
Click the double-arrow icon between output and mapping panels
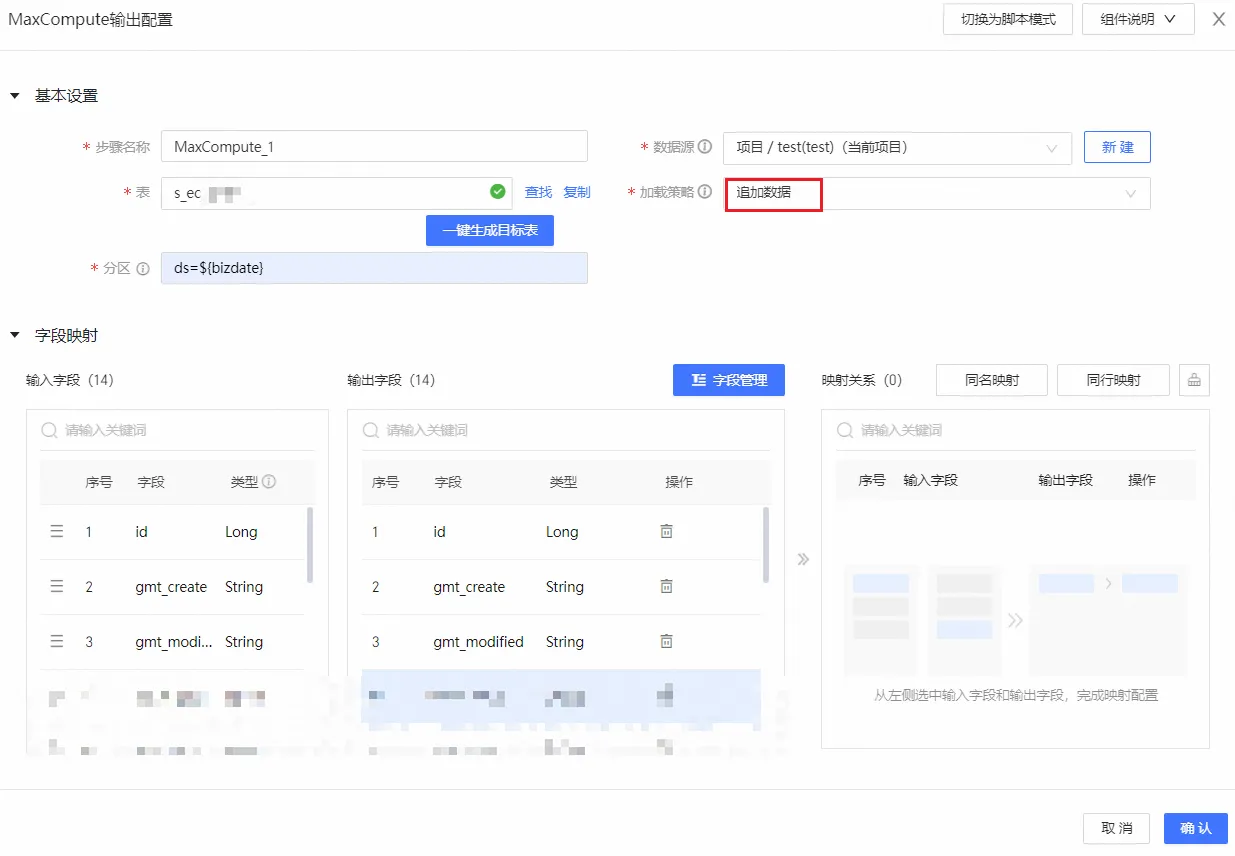point(803,559)
